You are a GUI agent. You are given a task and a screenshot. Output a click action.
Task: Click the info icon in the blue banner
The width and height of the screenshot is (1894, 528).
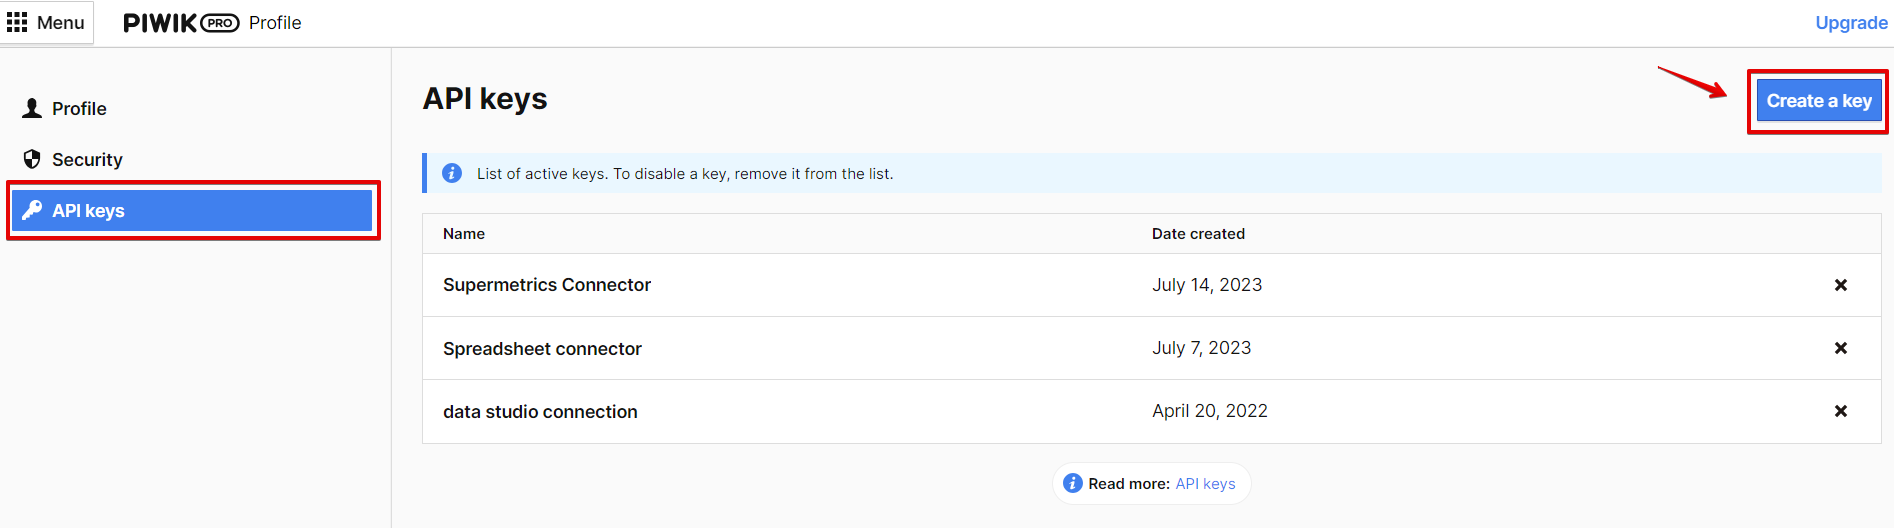click(452, 173)
